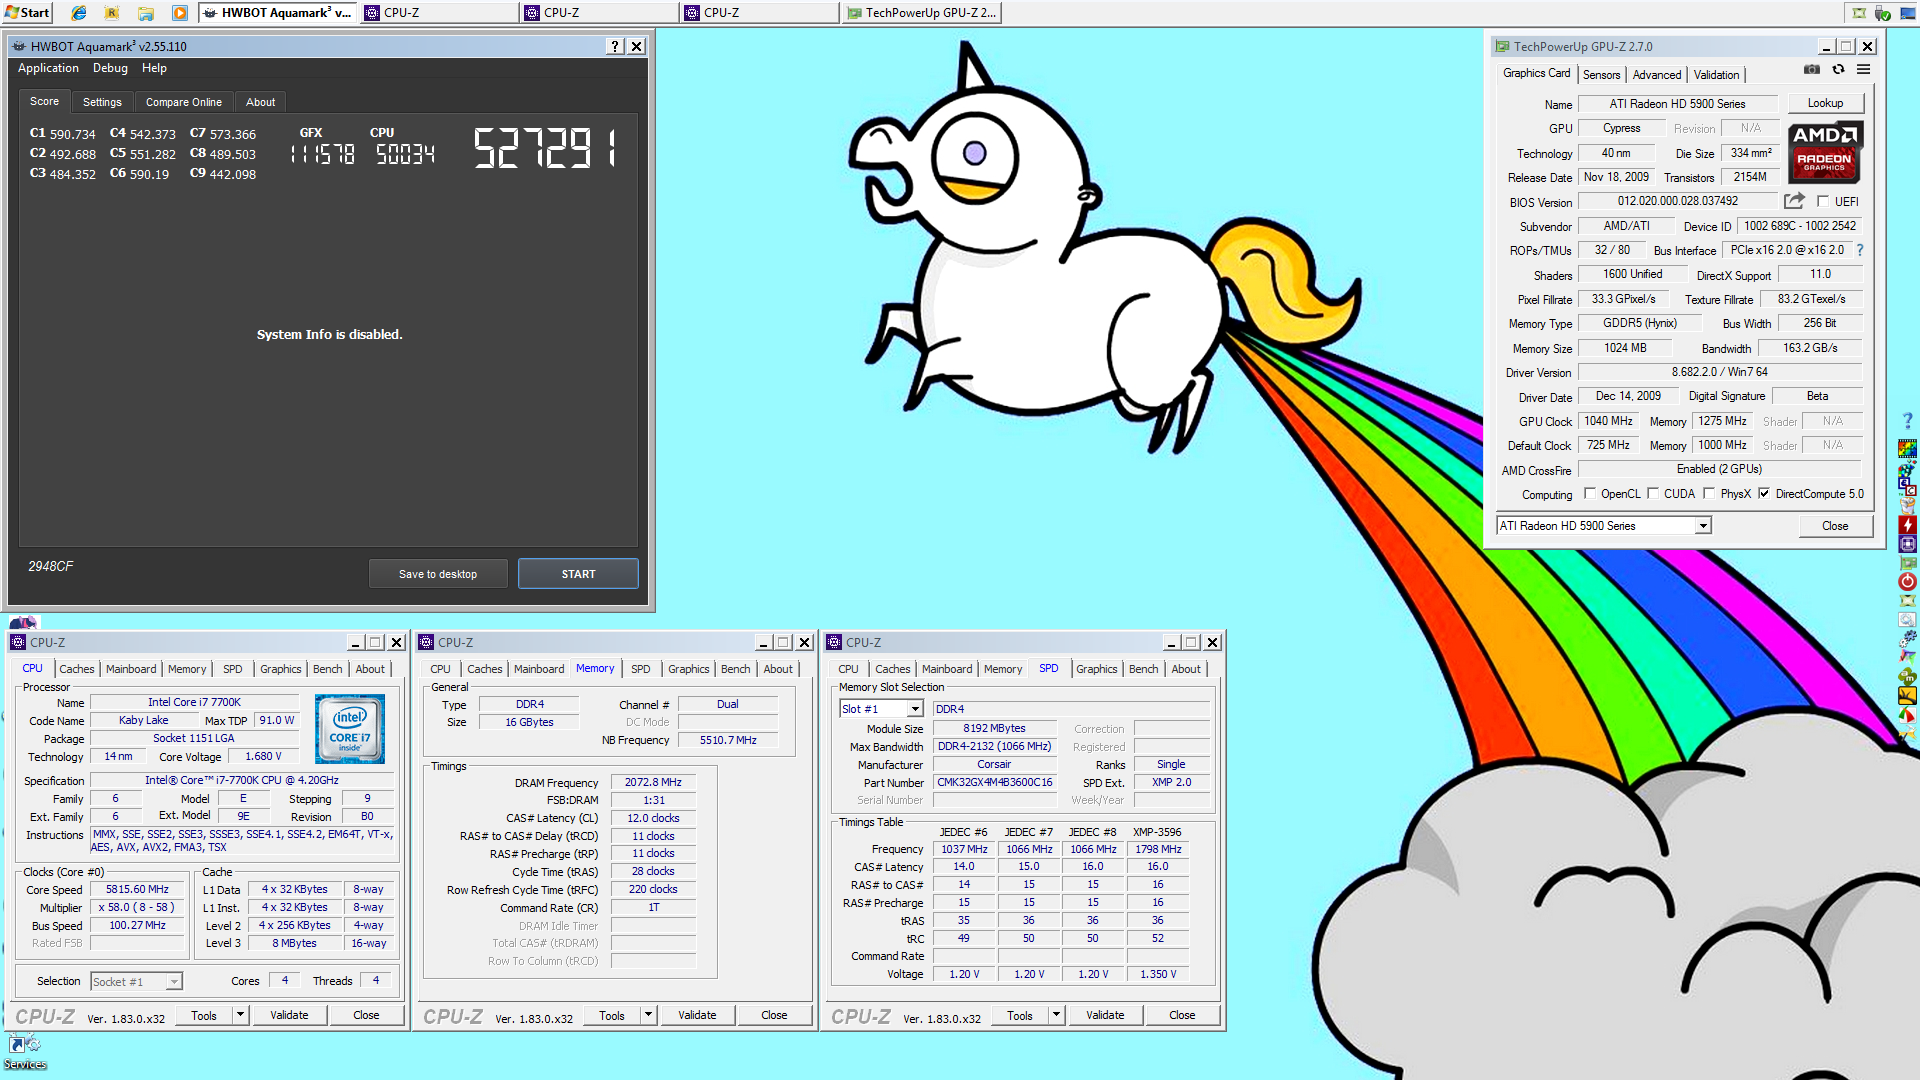This screenshot has width=1920, height=1080.
Task: Open the recycle bin desktop icon
Action: click(x=1908, y=504)
